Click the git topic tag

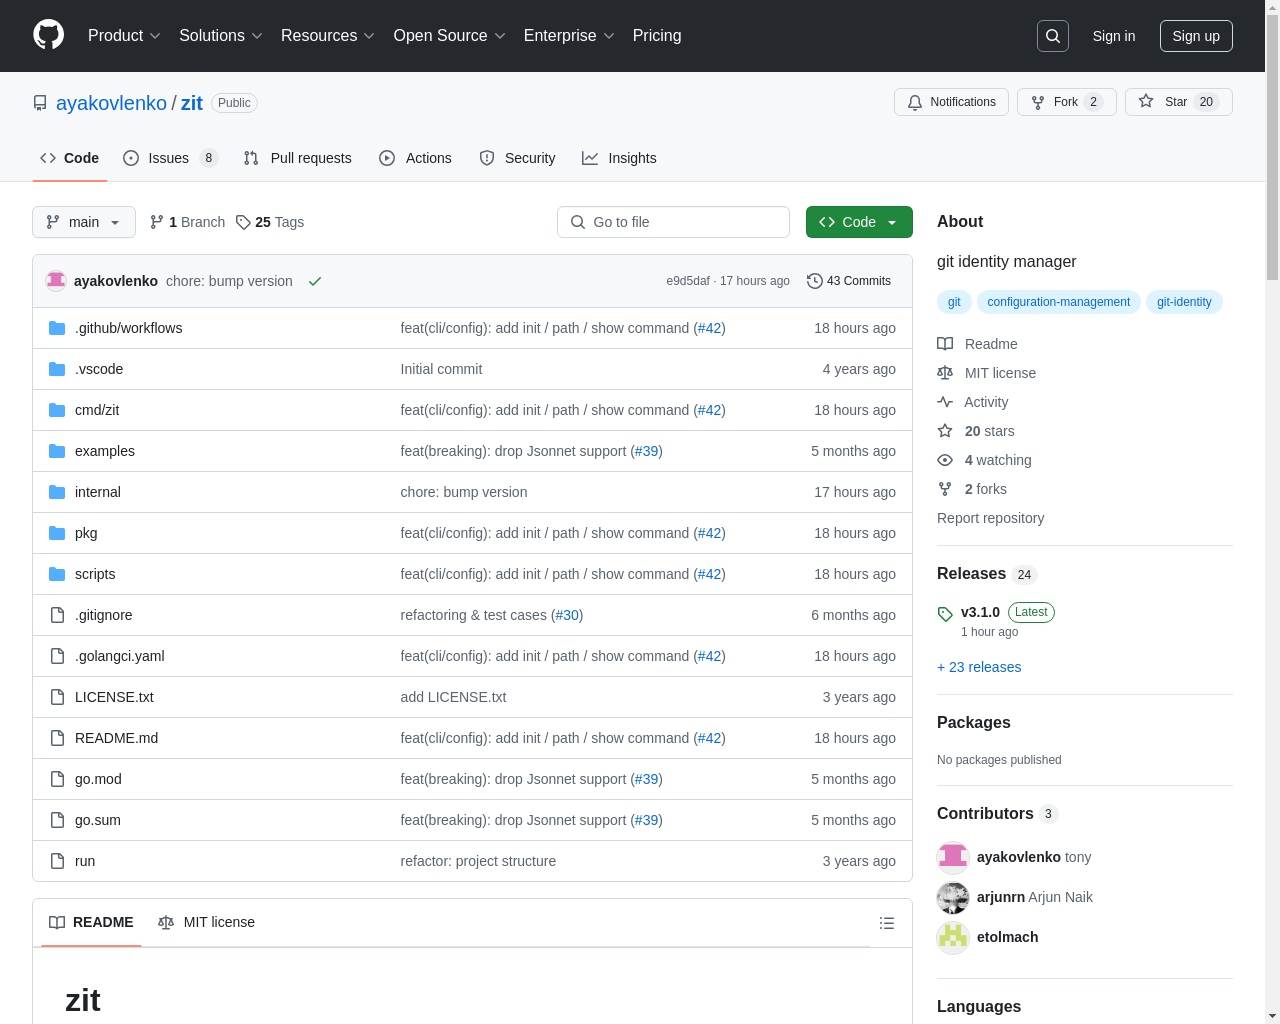click(x=954, y=302)
